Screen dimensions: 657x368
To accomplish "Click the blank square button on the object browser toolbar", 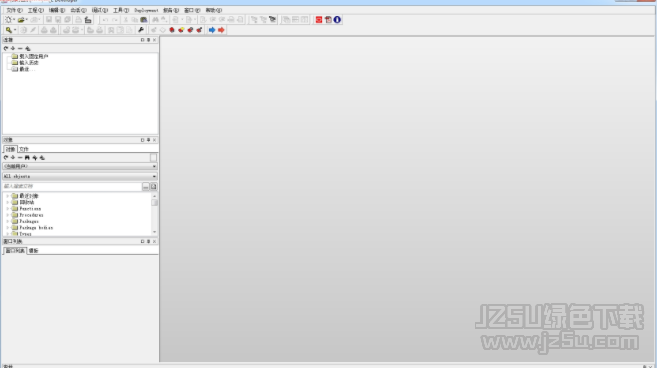I will point(153,158).
